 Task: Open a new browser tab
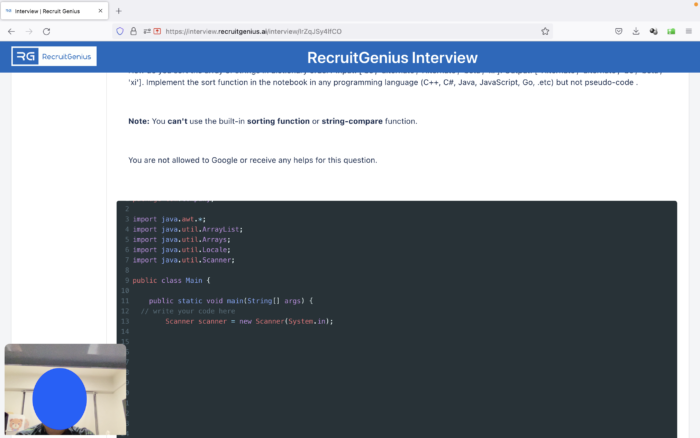[x=119, y=11]
